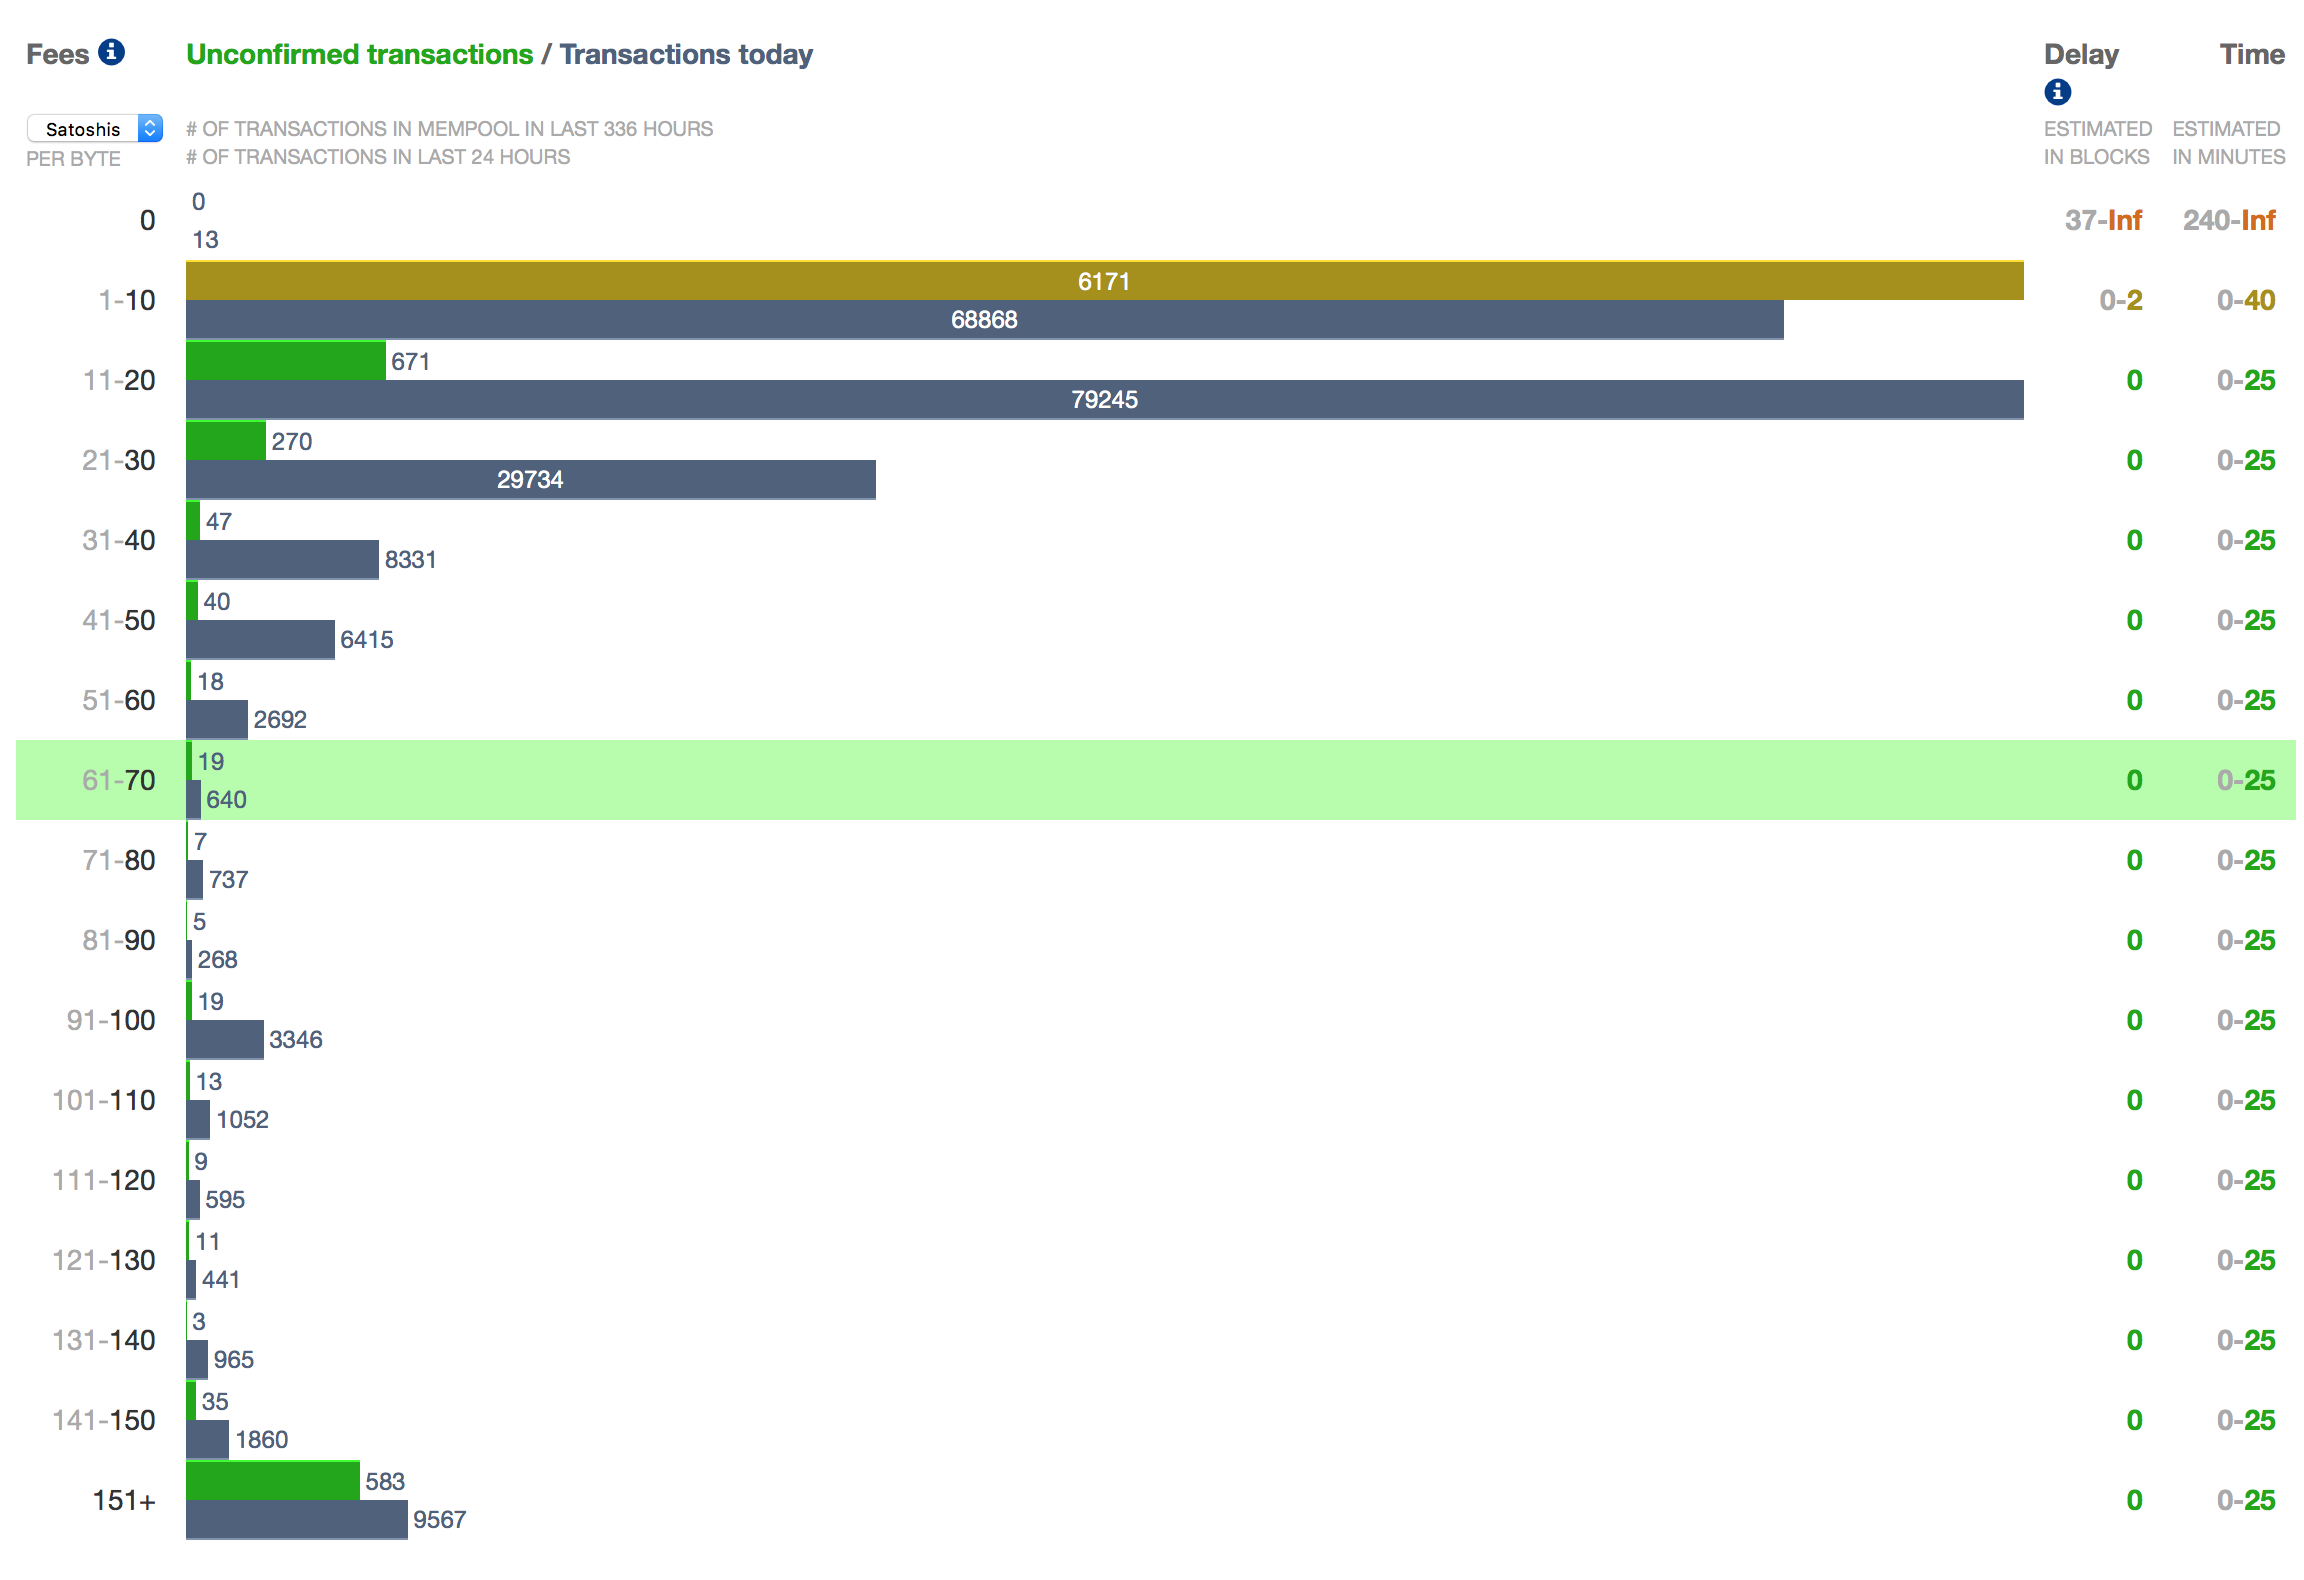The height and width of the screenshot is (1580, 2304).
Task: Click the Time column header
Action: (x=2252, y=54)
